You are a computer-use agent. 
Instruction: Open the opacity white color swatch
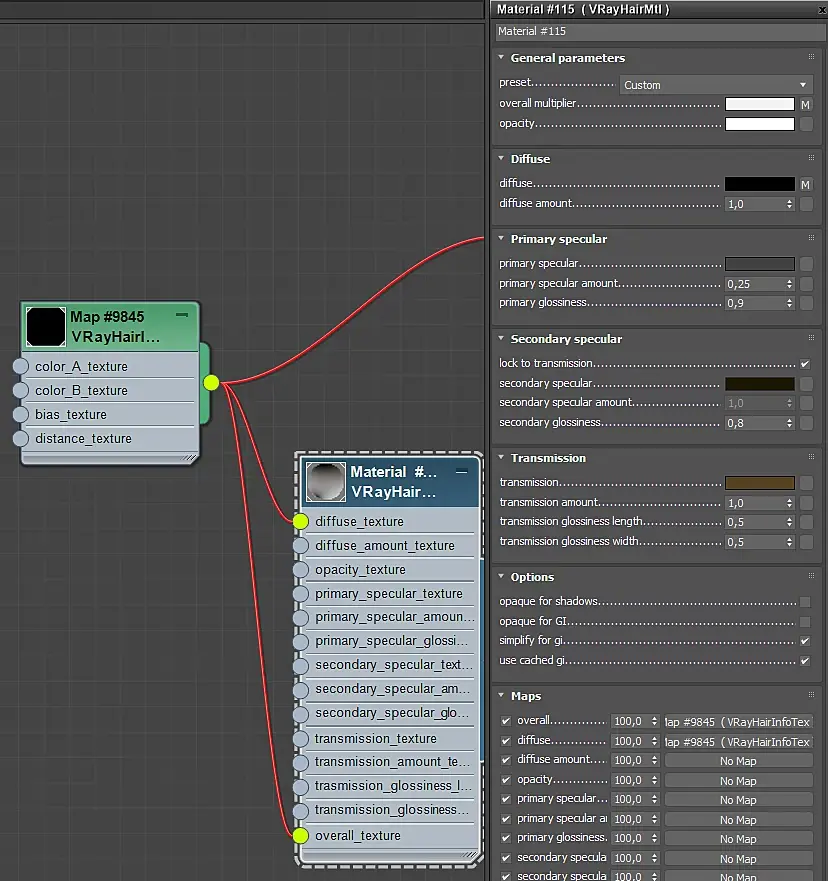click(x=759, y=124)
